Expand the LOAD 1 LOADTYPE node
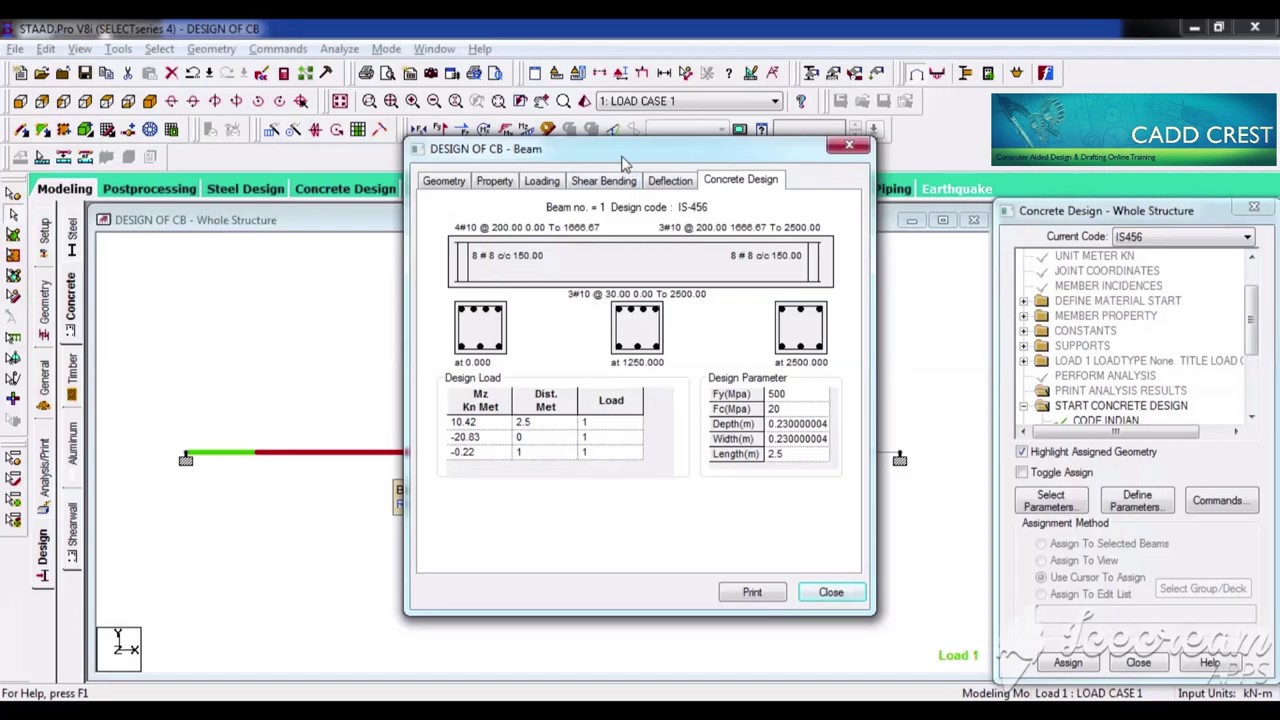This screenshot has width=1280, height=720. point(1023,361)
